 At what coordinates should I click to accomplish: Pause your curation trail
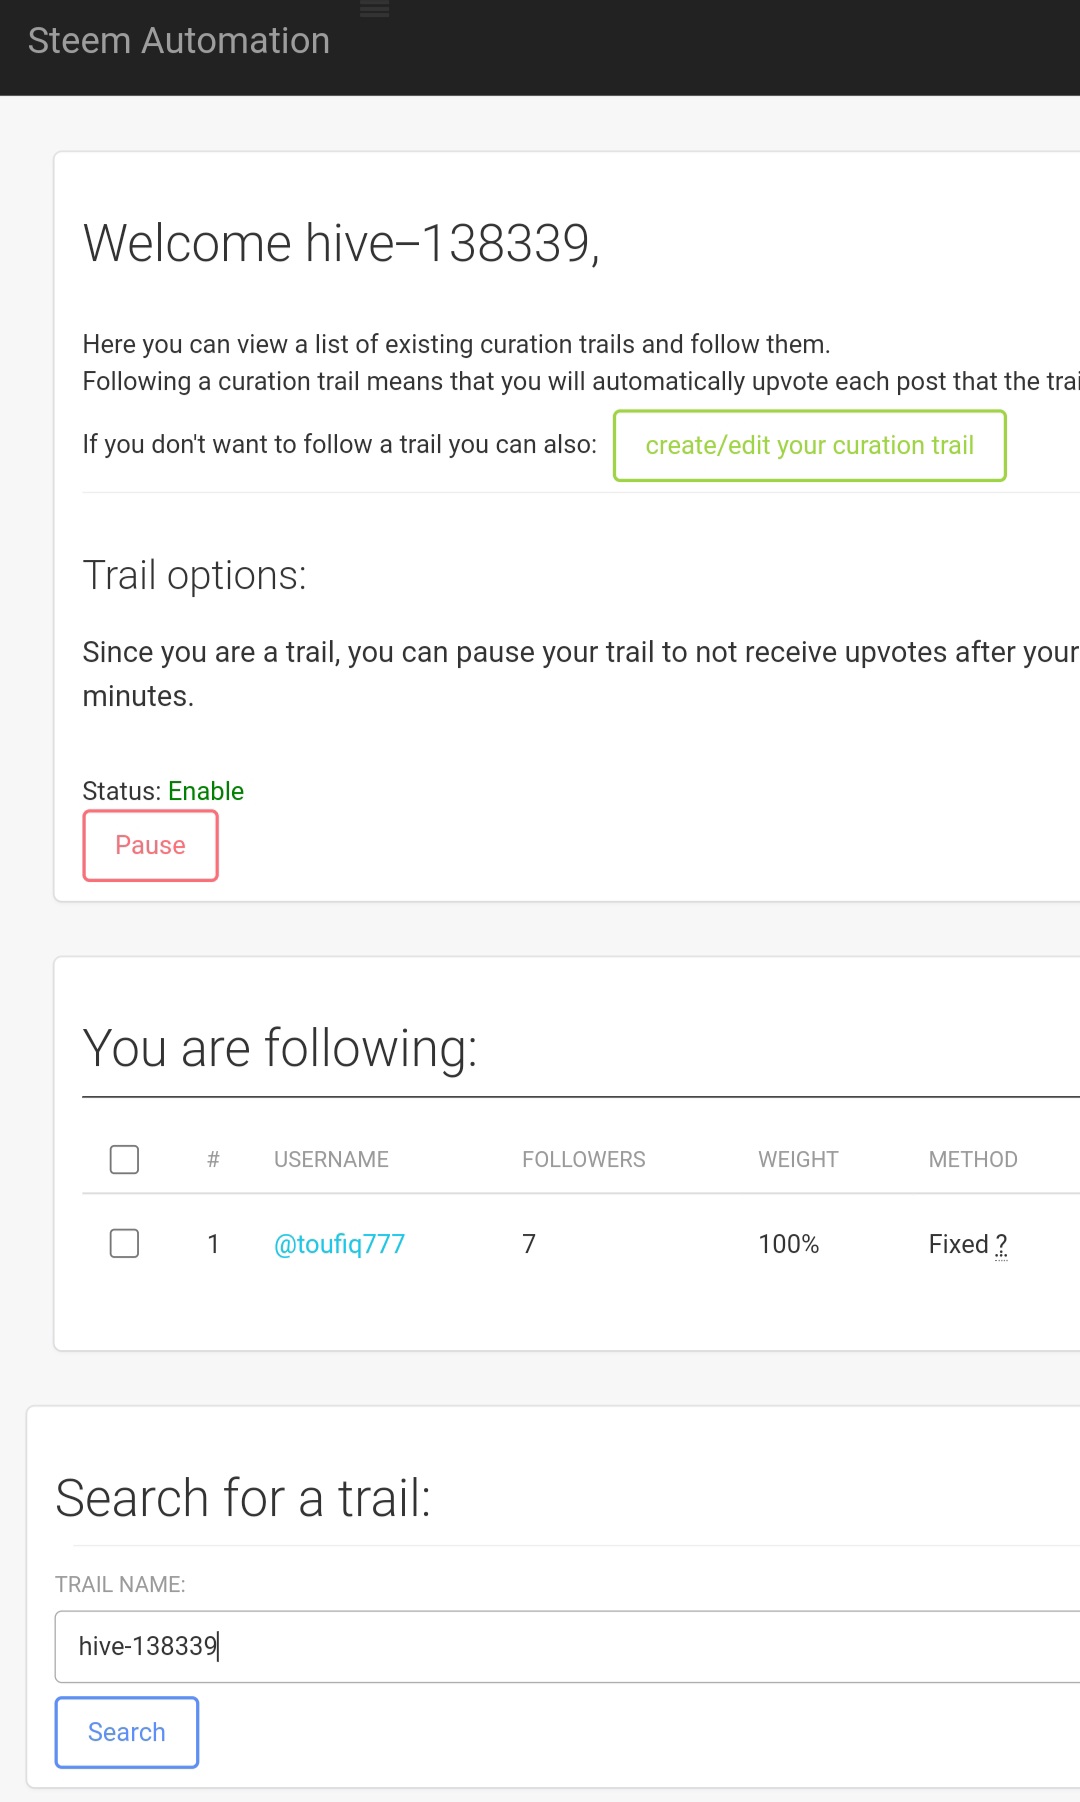click(150, 846)
